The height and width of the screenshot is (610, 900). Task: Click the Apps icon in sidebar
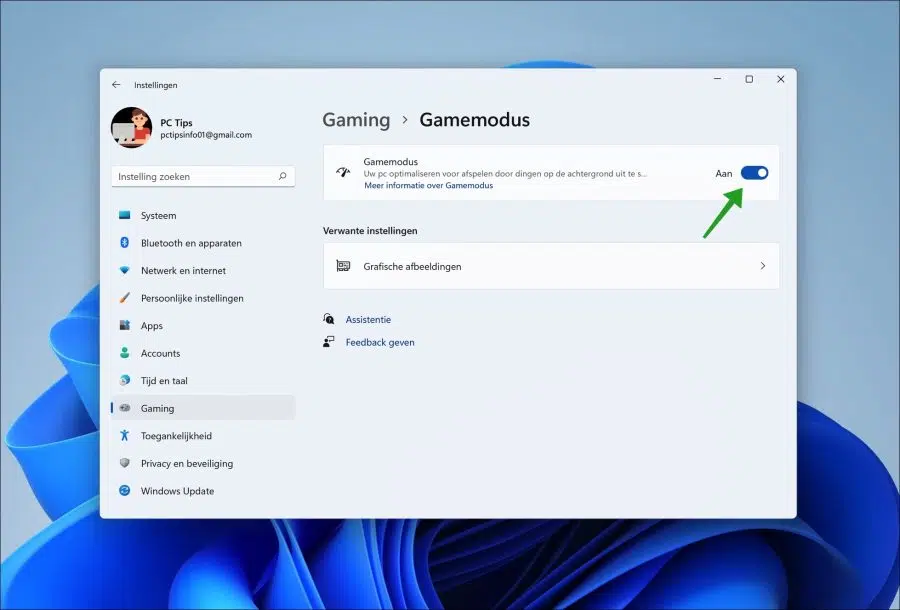point(125,325)
